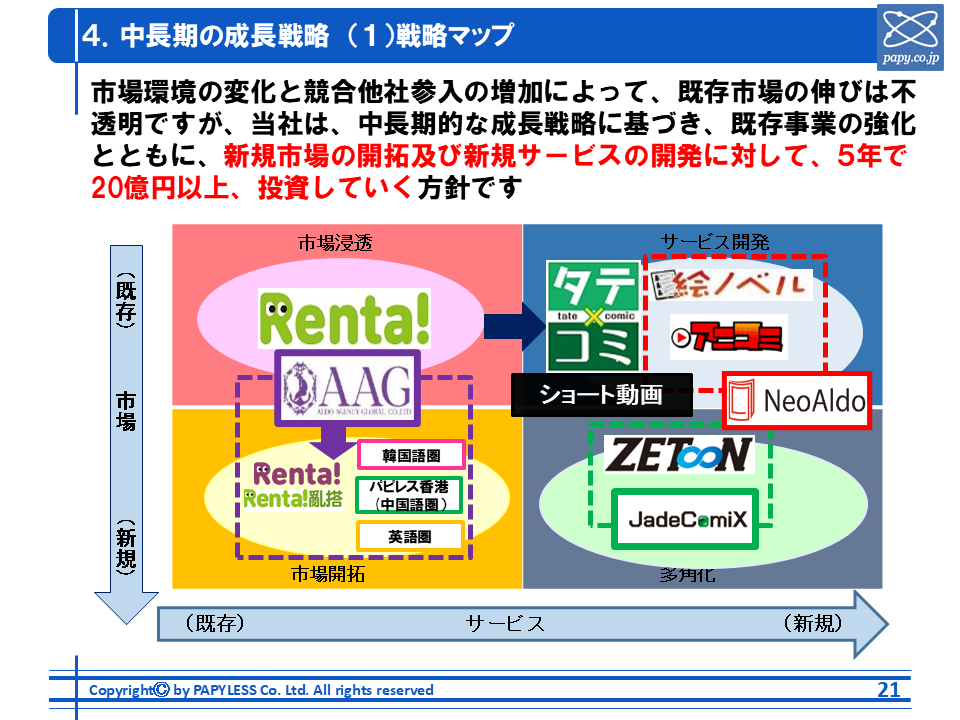Viewport: 960px width, 720px height.
Task: Select the text 既存事業の強化
Action: pyautogui.click(x=823, y=124)
